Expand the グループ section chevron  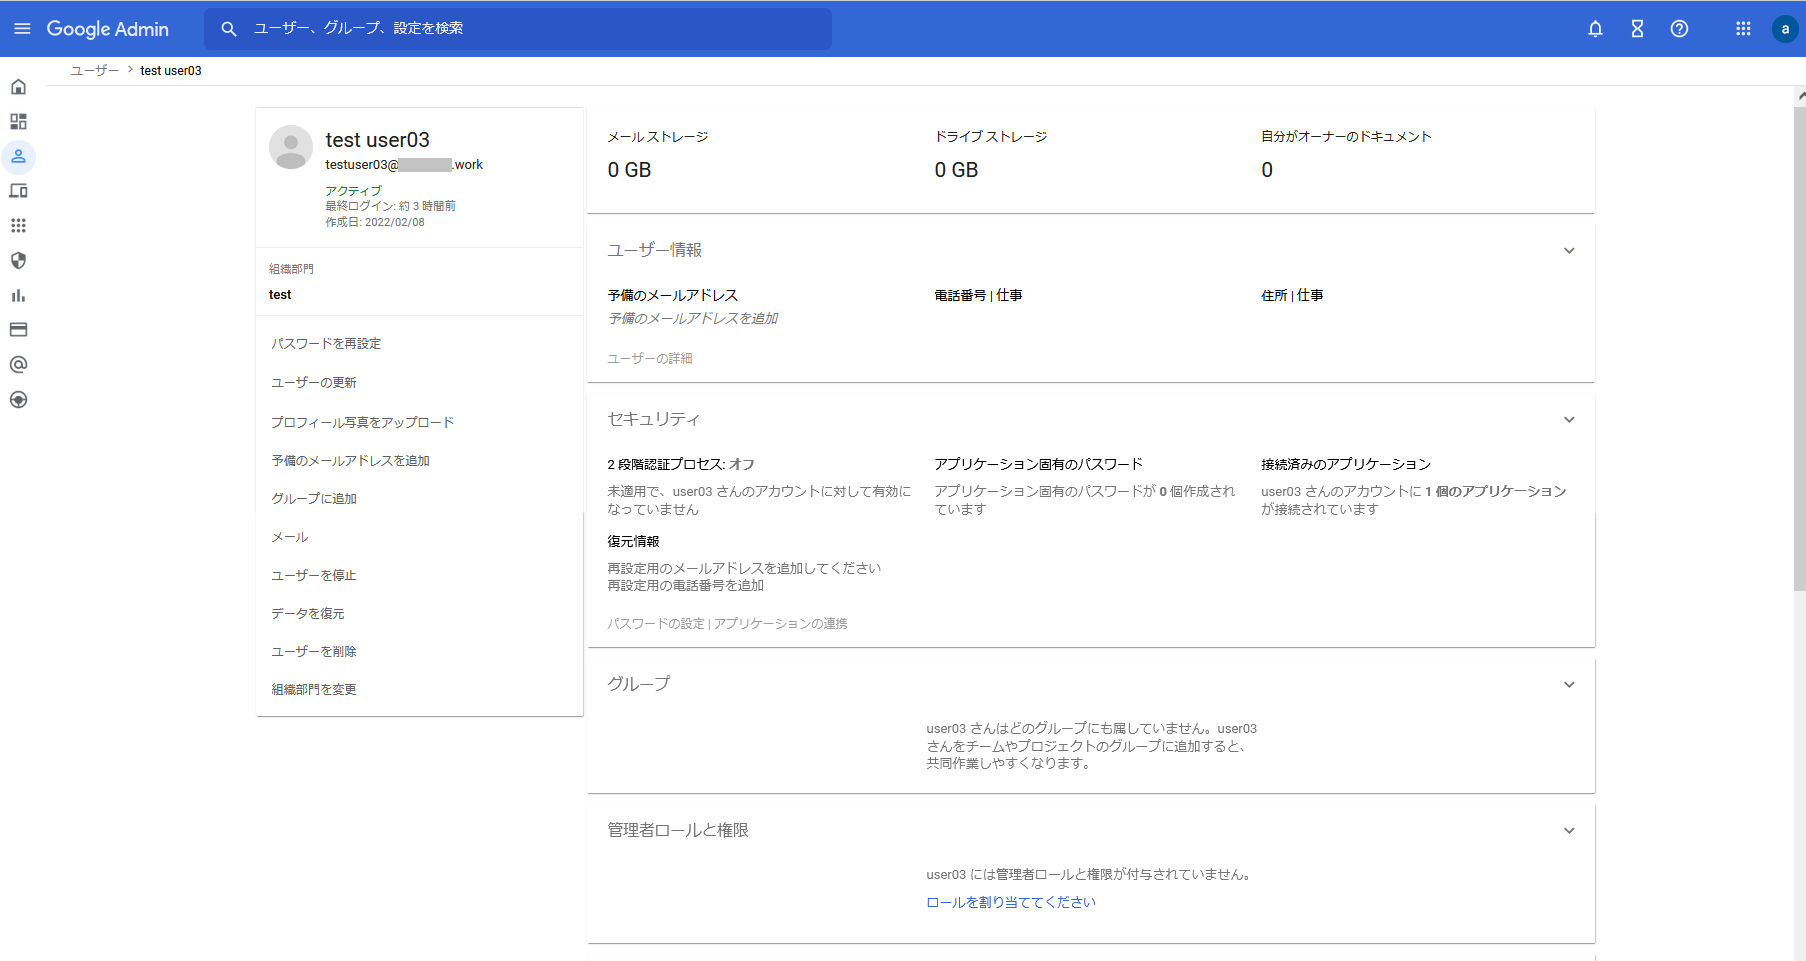point(1569,685)
